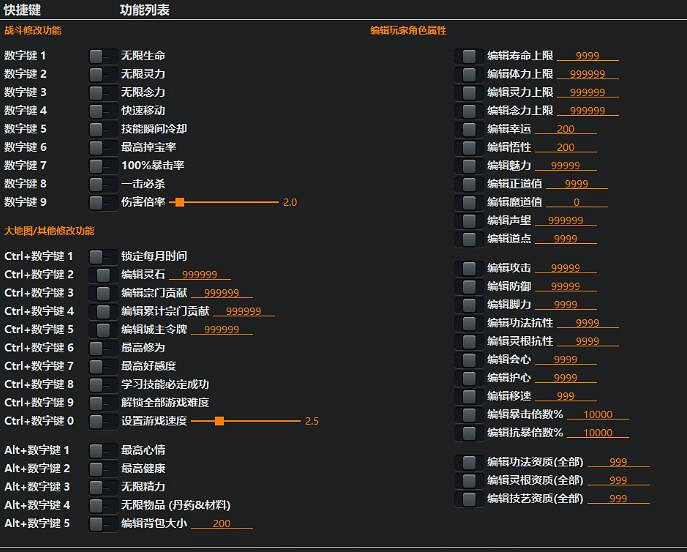Screen dimensions: 687x552
Task: Turn on 最高好感度 switch
Action: click(x=102, y=366)
